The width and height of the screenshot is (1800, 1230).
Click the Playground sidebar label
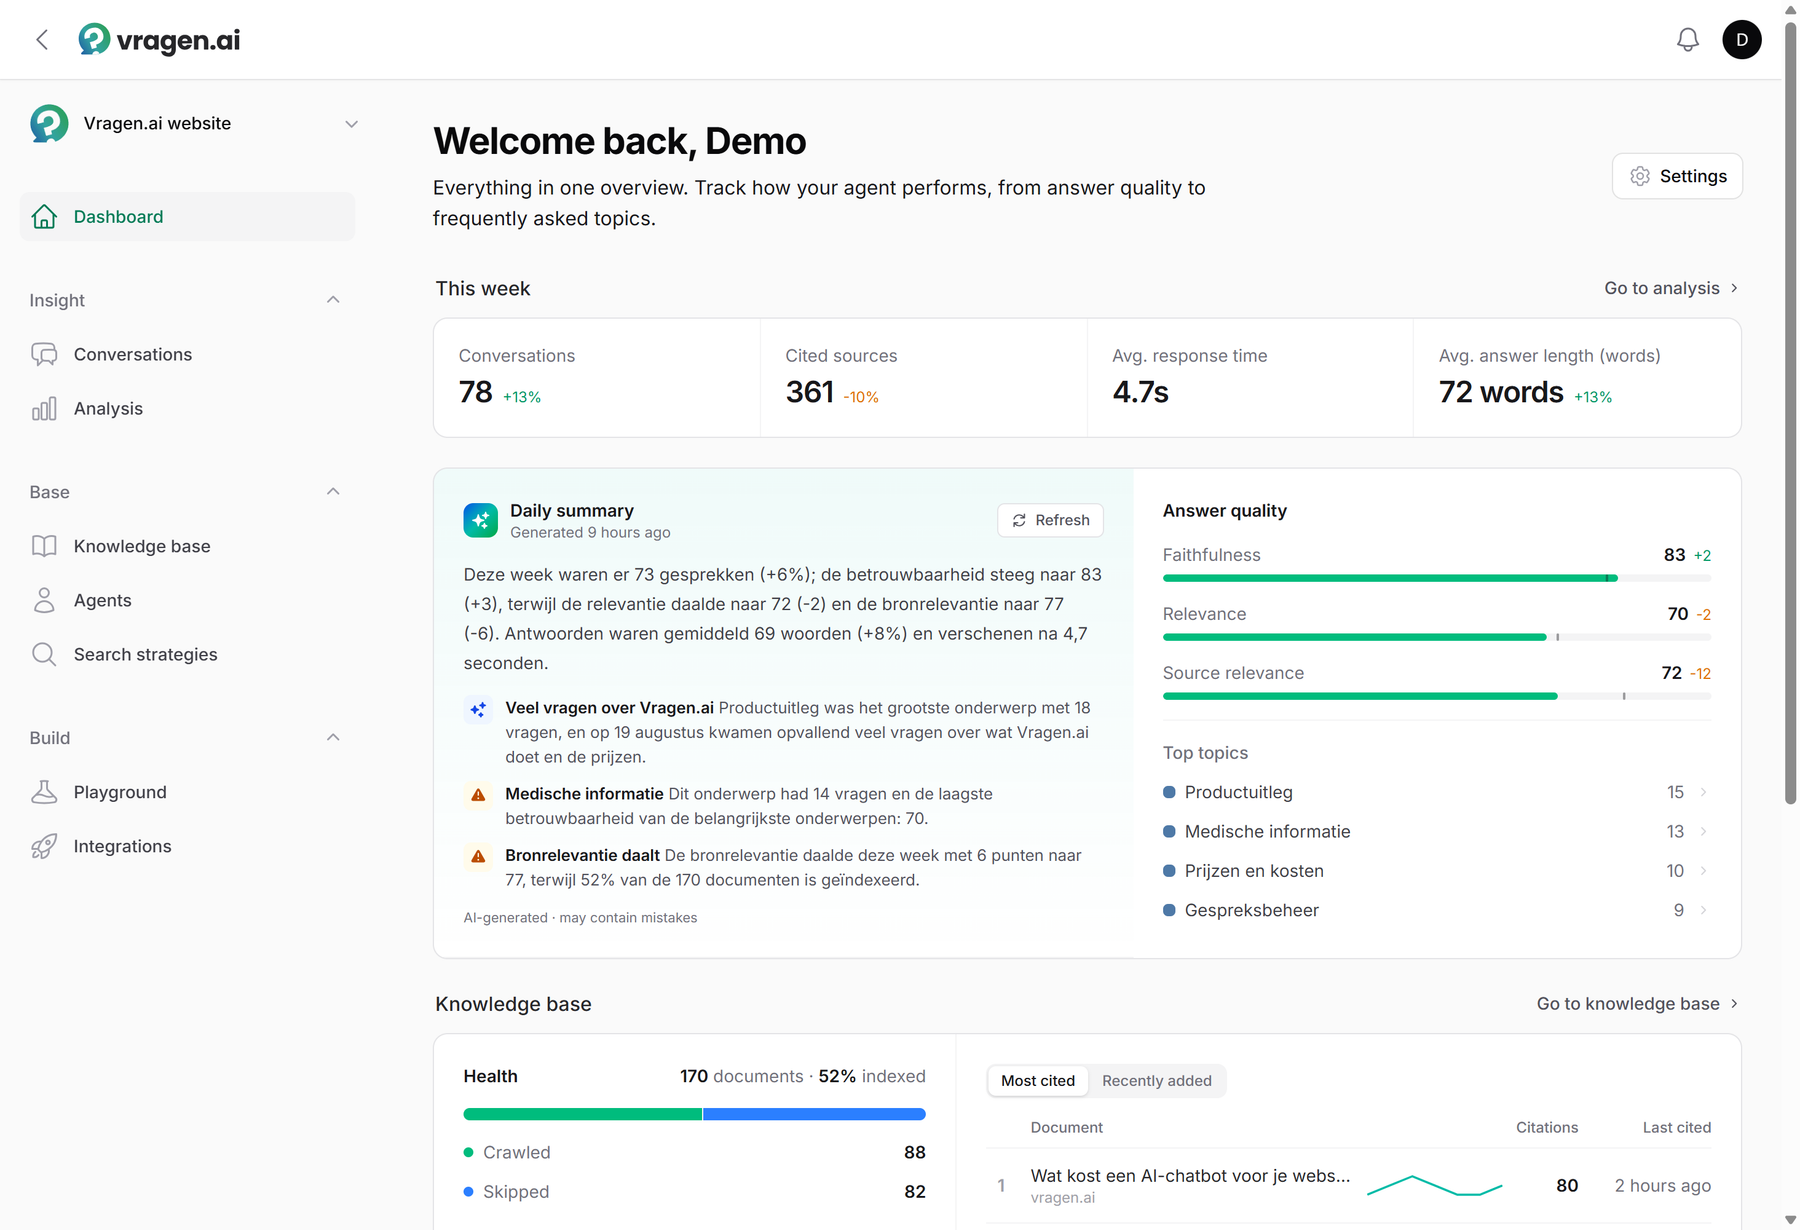point(120,792)
